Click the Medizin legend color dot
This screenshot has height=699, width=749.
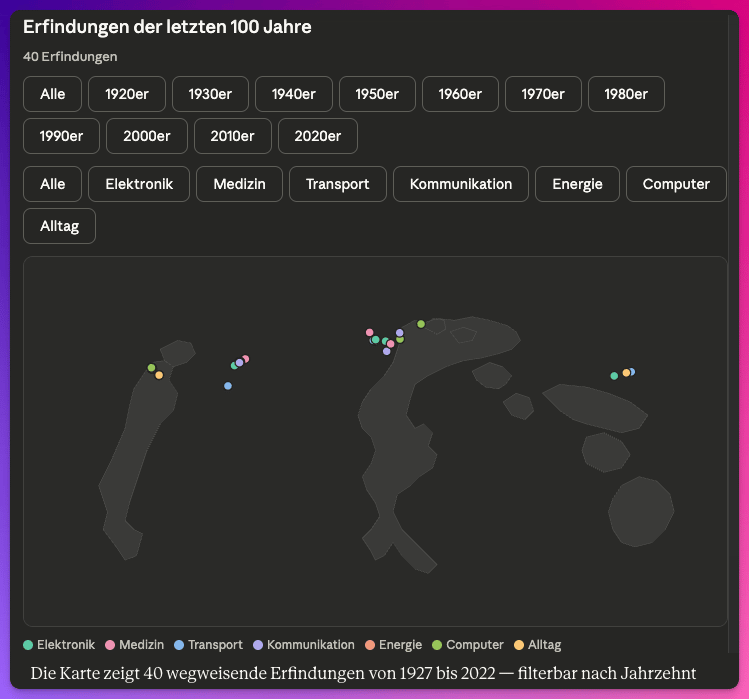click(110, 645)
